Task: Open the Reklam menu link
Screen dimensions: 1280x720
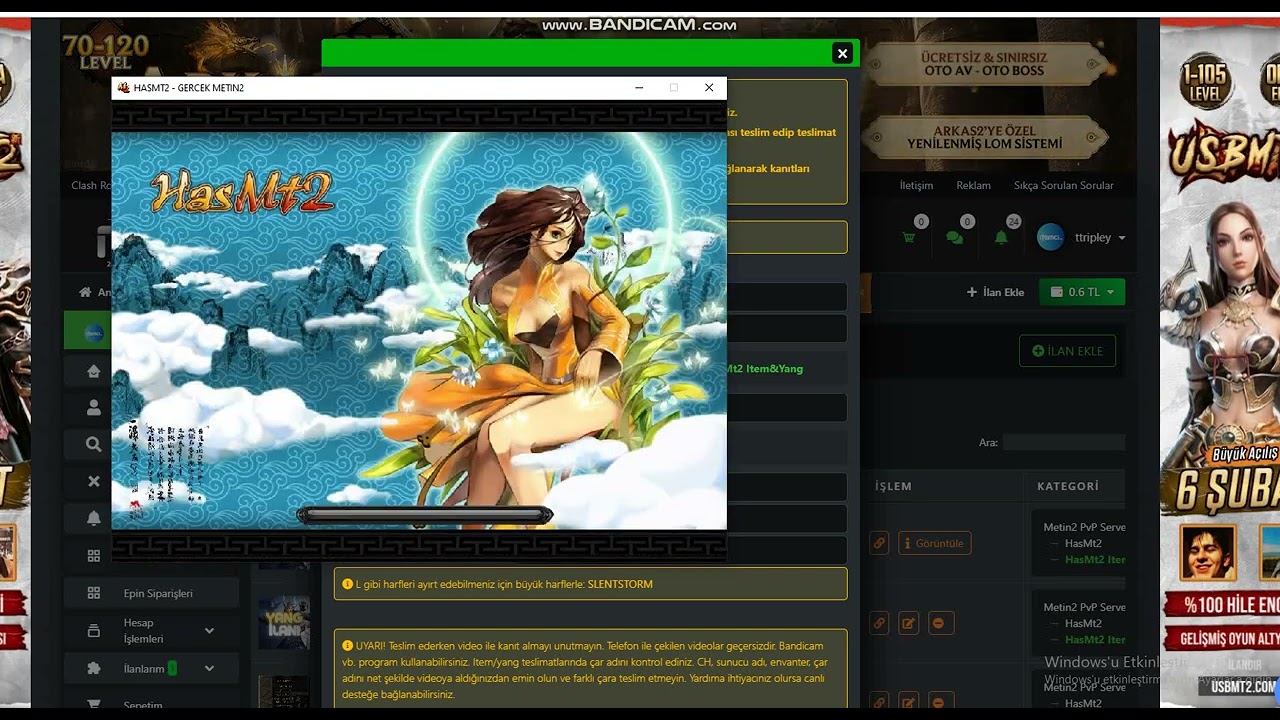Action: coord(973,185)
